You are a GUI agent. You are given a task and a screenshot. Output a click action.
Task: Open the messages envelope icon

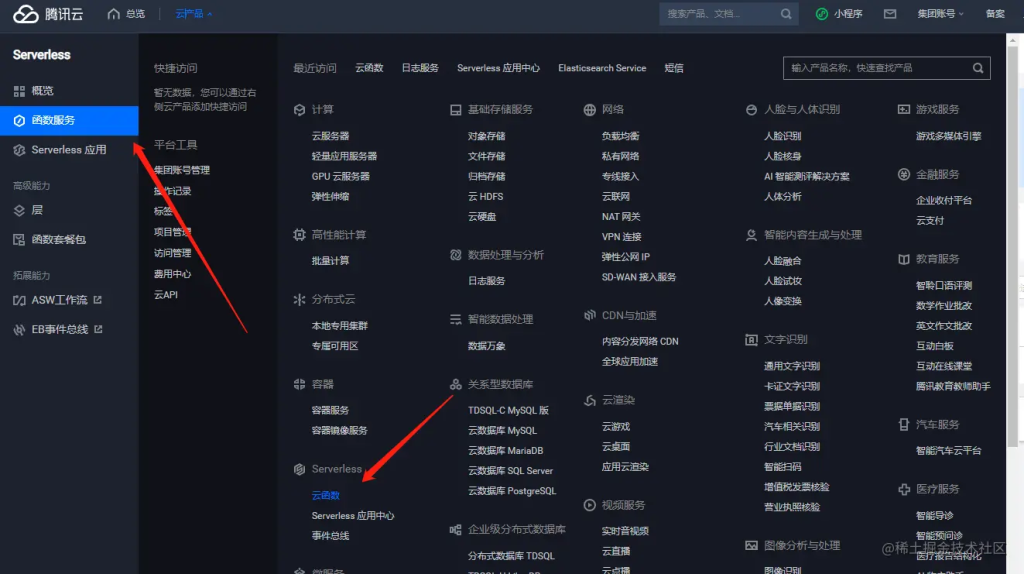pyautogui.click(x=889, y=14)
